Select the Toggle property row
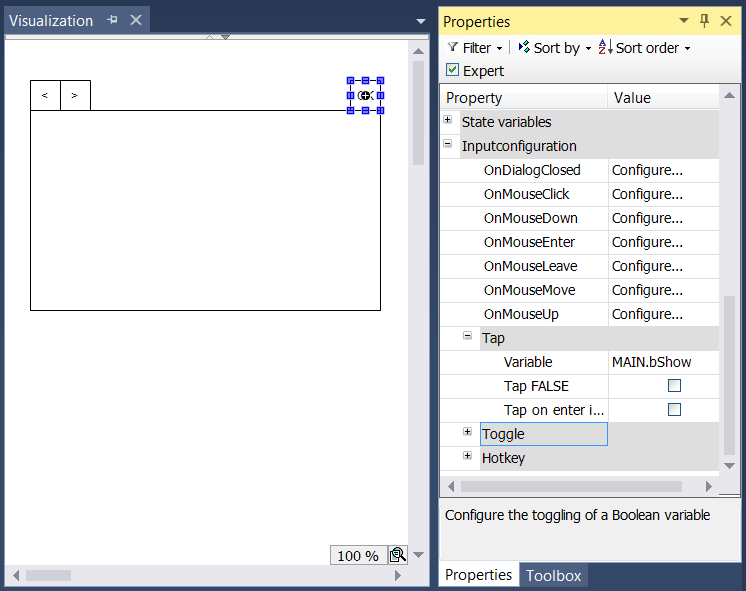 (544, 434)
